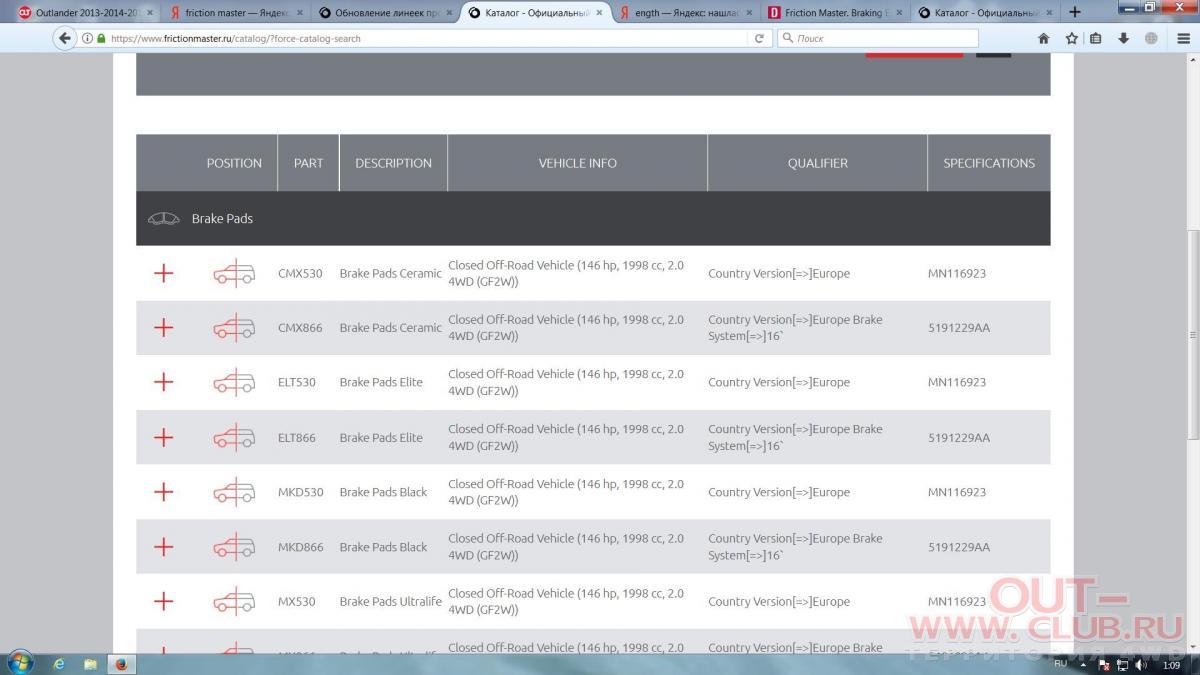Click the vehicle position icon for CMX866
This screenshot has height=675, width=1200.
point(234,327)
